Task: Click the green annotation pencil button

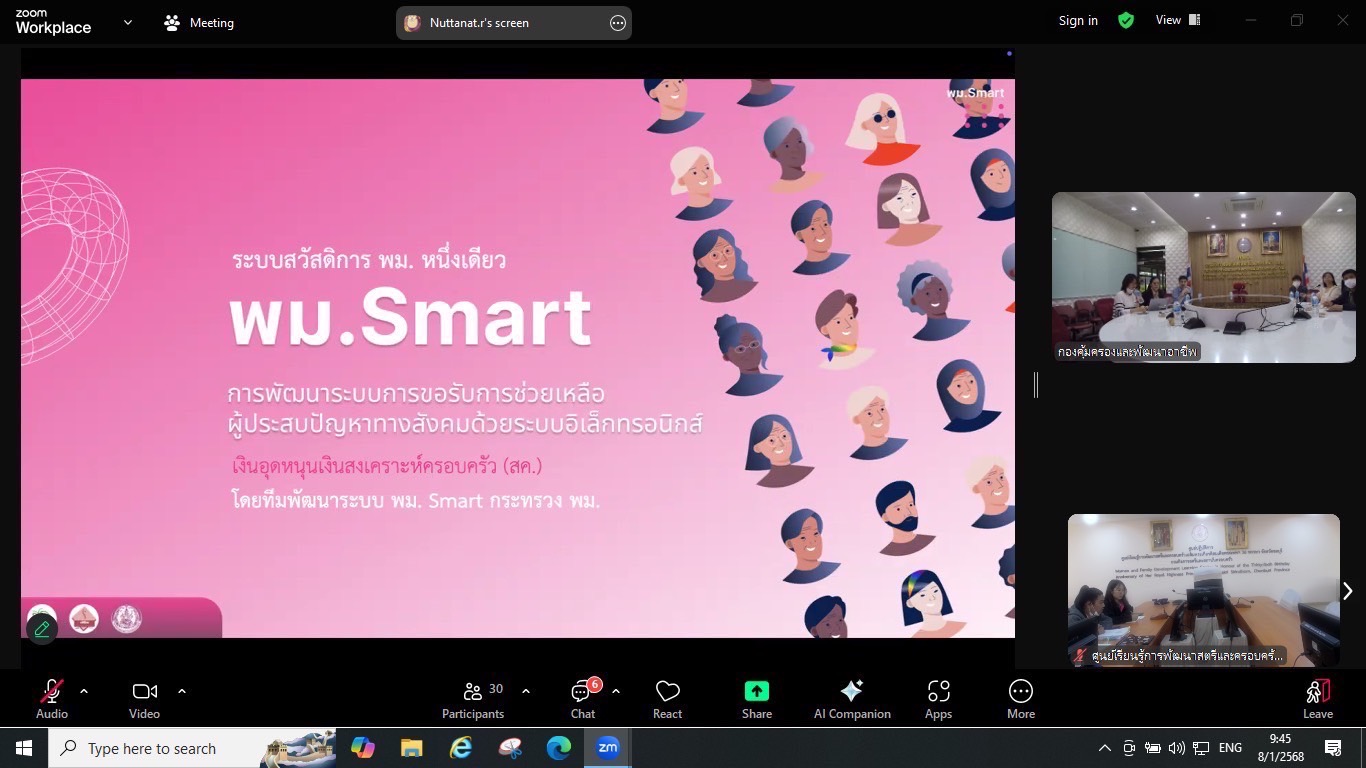Action: click(x=42, y=629)
